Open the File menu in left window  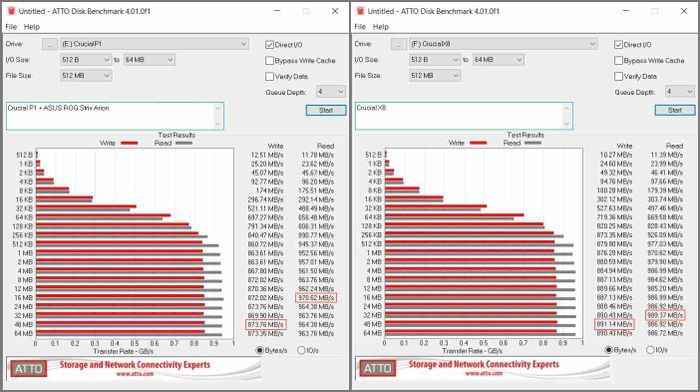point(11,27)
